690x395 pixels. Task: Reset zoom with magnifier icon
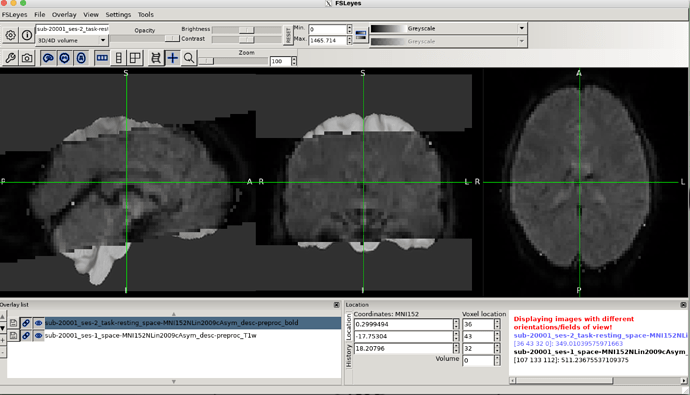189,58
